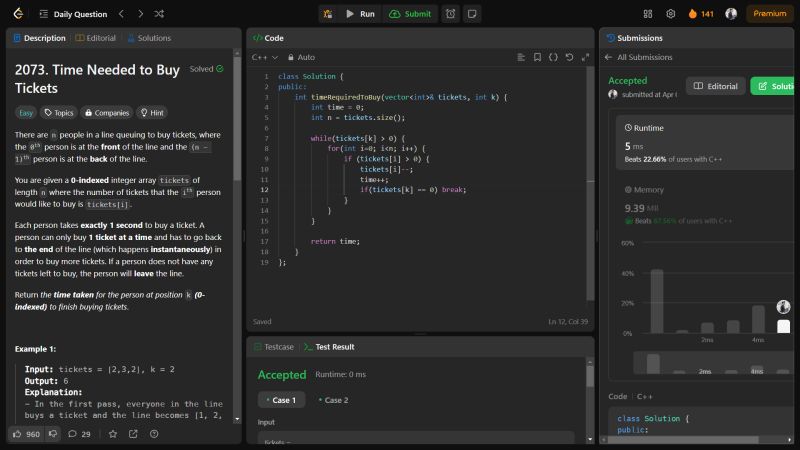Open the notes icon in top bar
Viewport: 800px width, 450px height.
point(472,14)
